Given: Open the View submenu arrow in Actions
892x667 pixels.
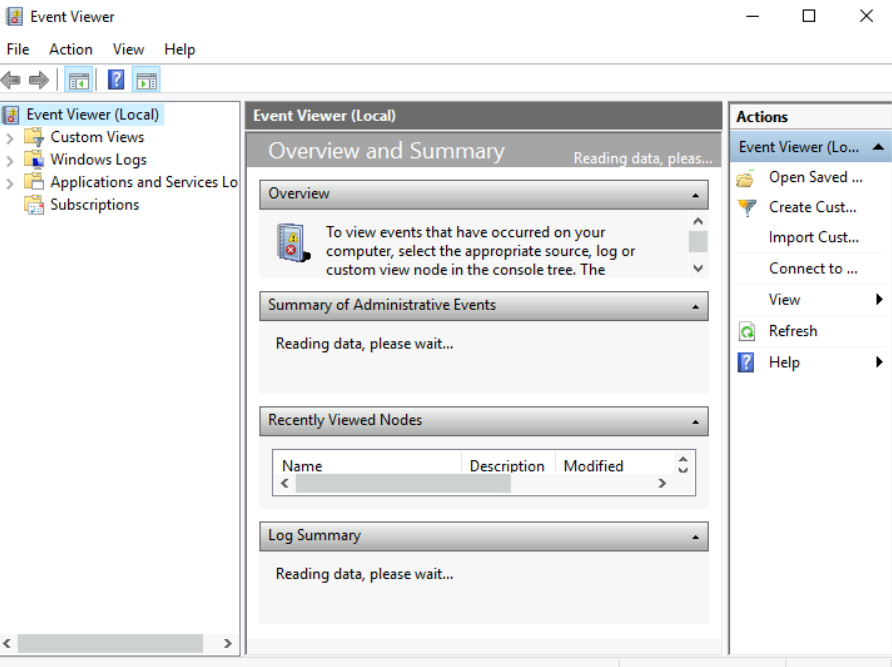Looking at the screenshot, I should (879, 299).
